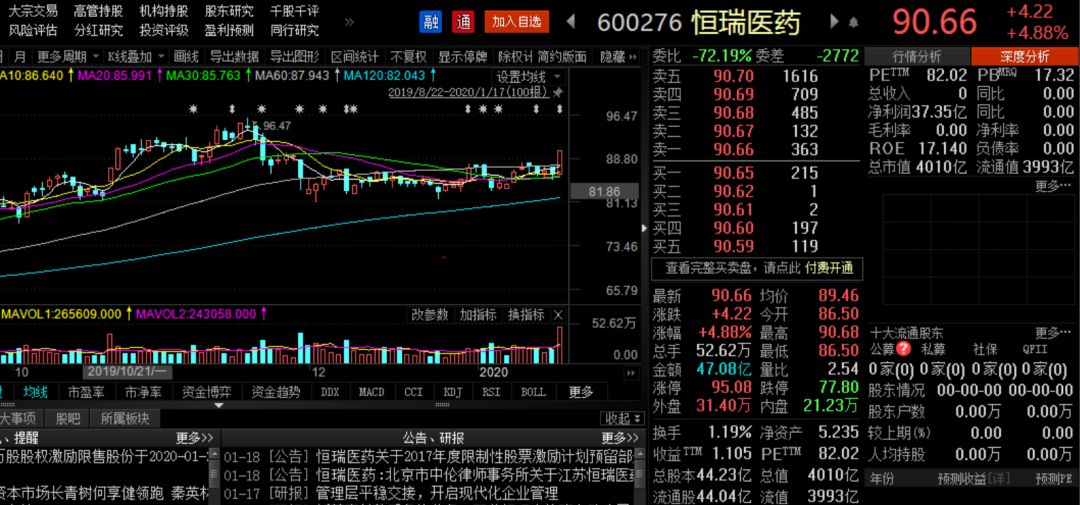Click 改参数 change parameters button
This screenshot has width=1080, height=505.
click(x=430, y=315)
